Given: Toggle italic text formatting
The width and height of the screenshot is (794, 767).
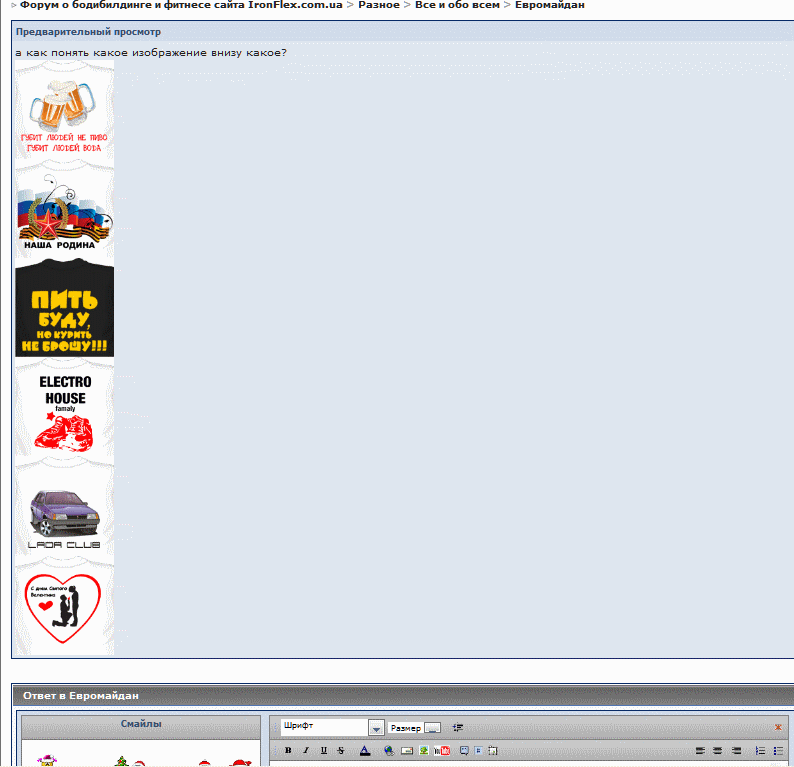Looking at the screenshot, I should 304,750.
